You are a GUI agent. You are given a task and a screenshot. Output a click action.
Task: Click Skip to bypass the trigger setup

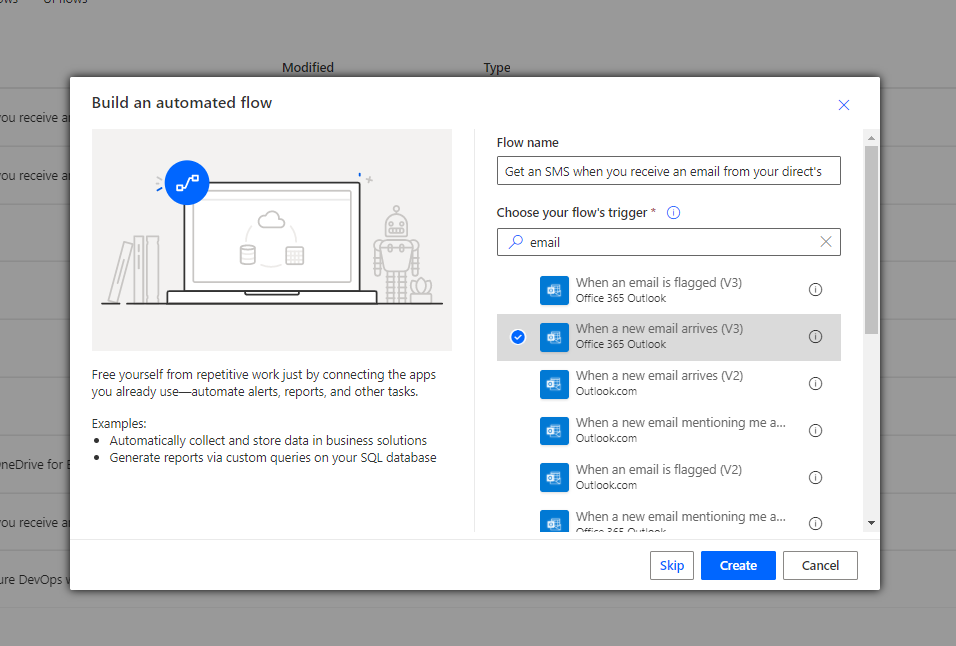click(671, 565)
